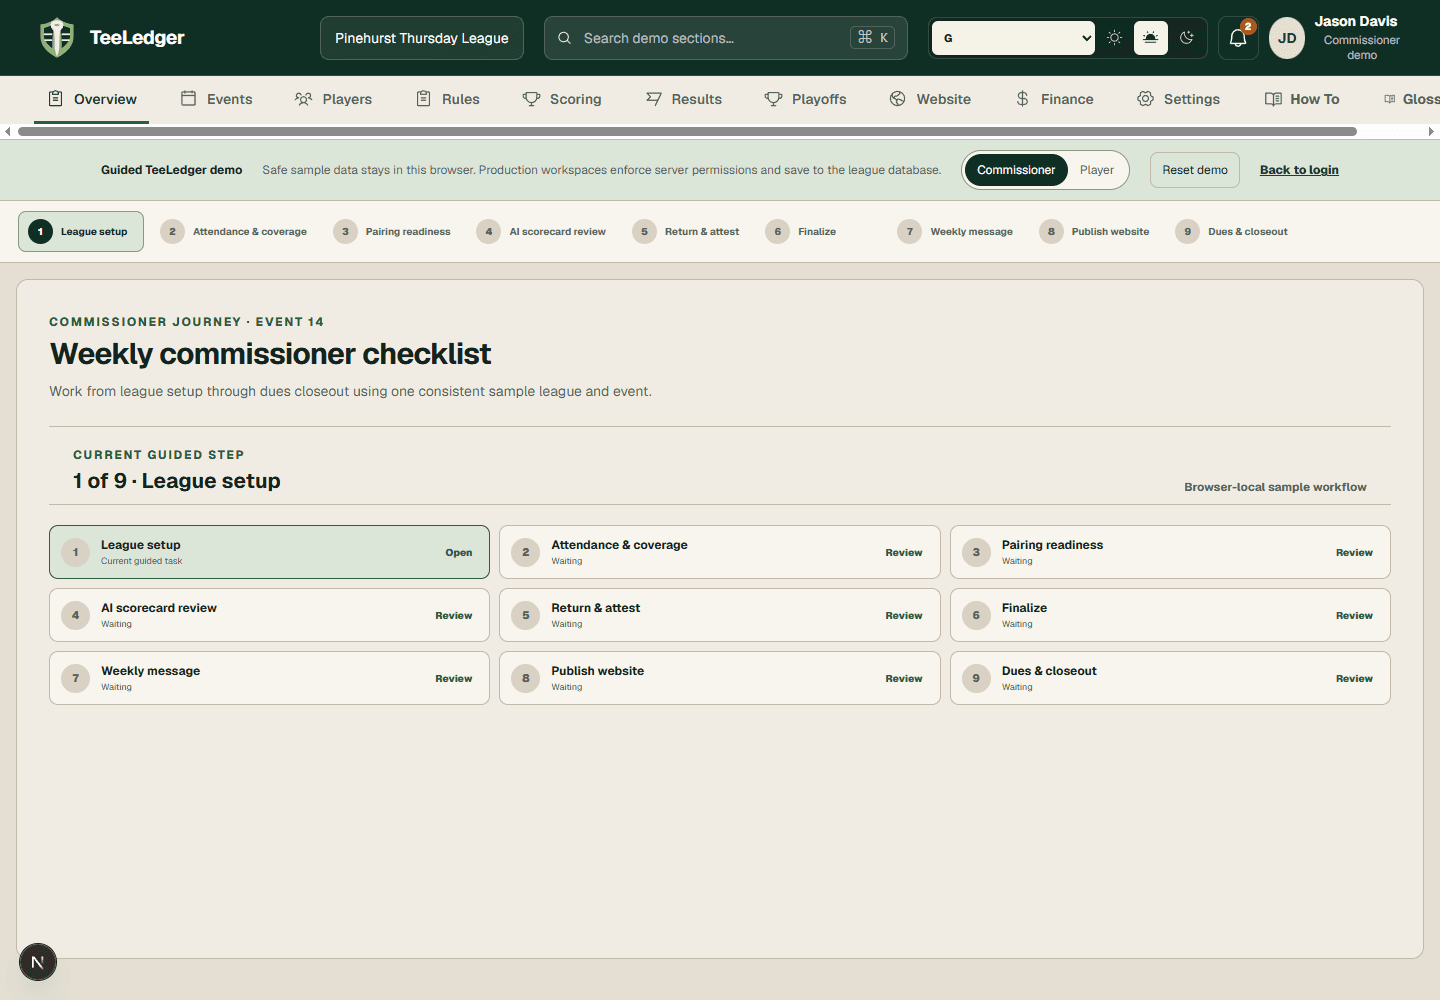This screenshot has height=1000, width=1440.
Task: Open the Next.js dev tools badge
Action: coord(38,962)
